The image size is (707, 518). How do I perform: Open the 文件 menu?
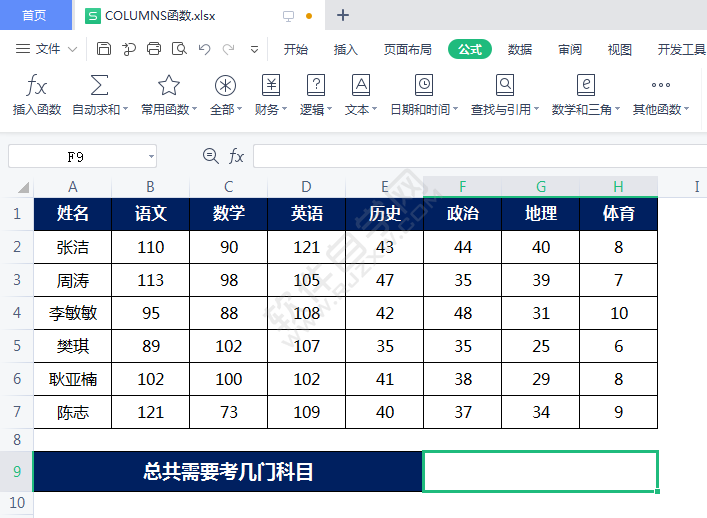click(x=48, y=49)
